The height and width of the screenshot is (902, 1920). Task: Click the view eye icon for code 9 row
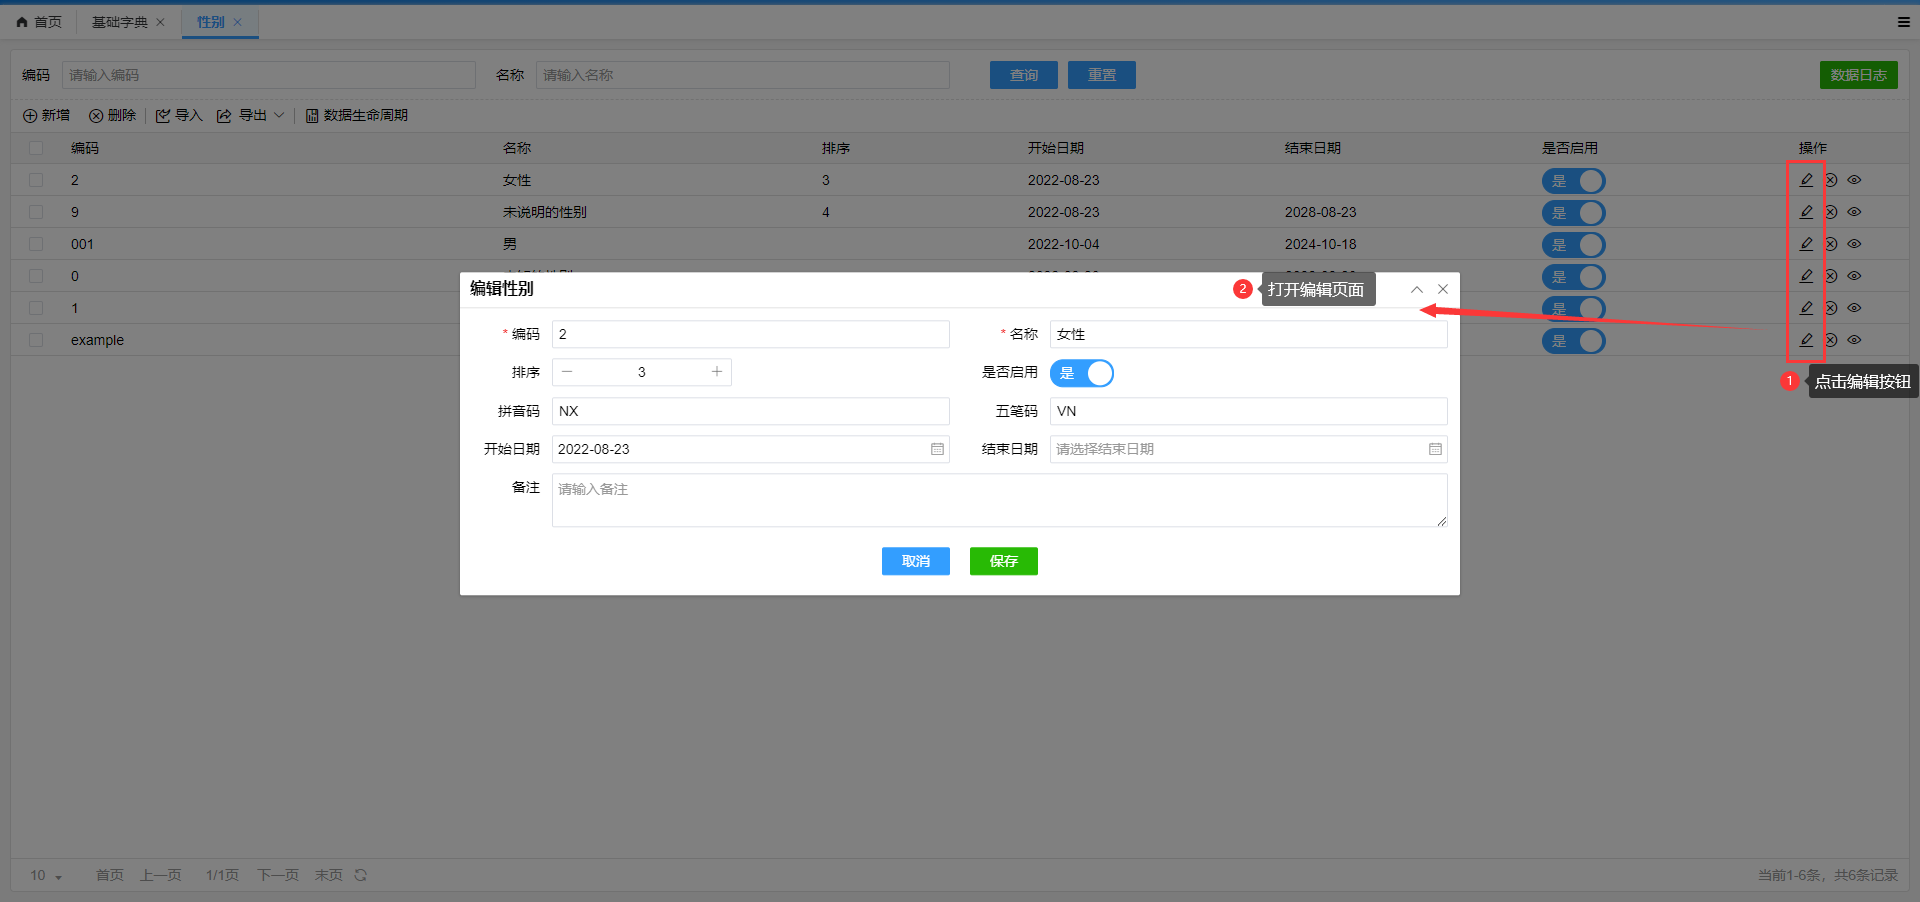[1854, 212]
